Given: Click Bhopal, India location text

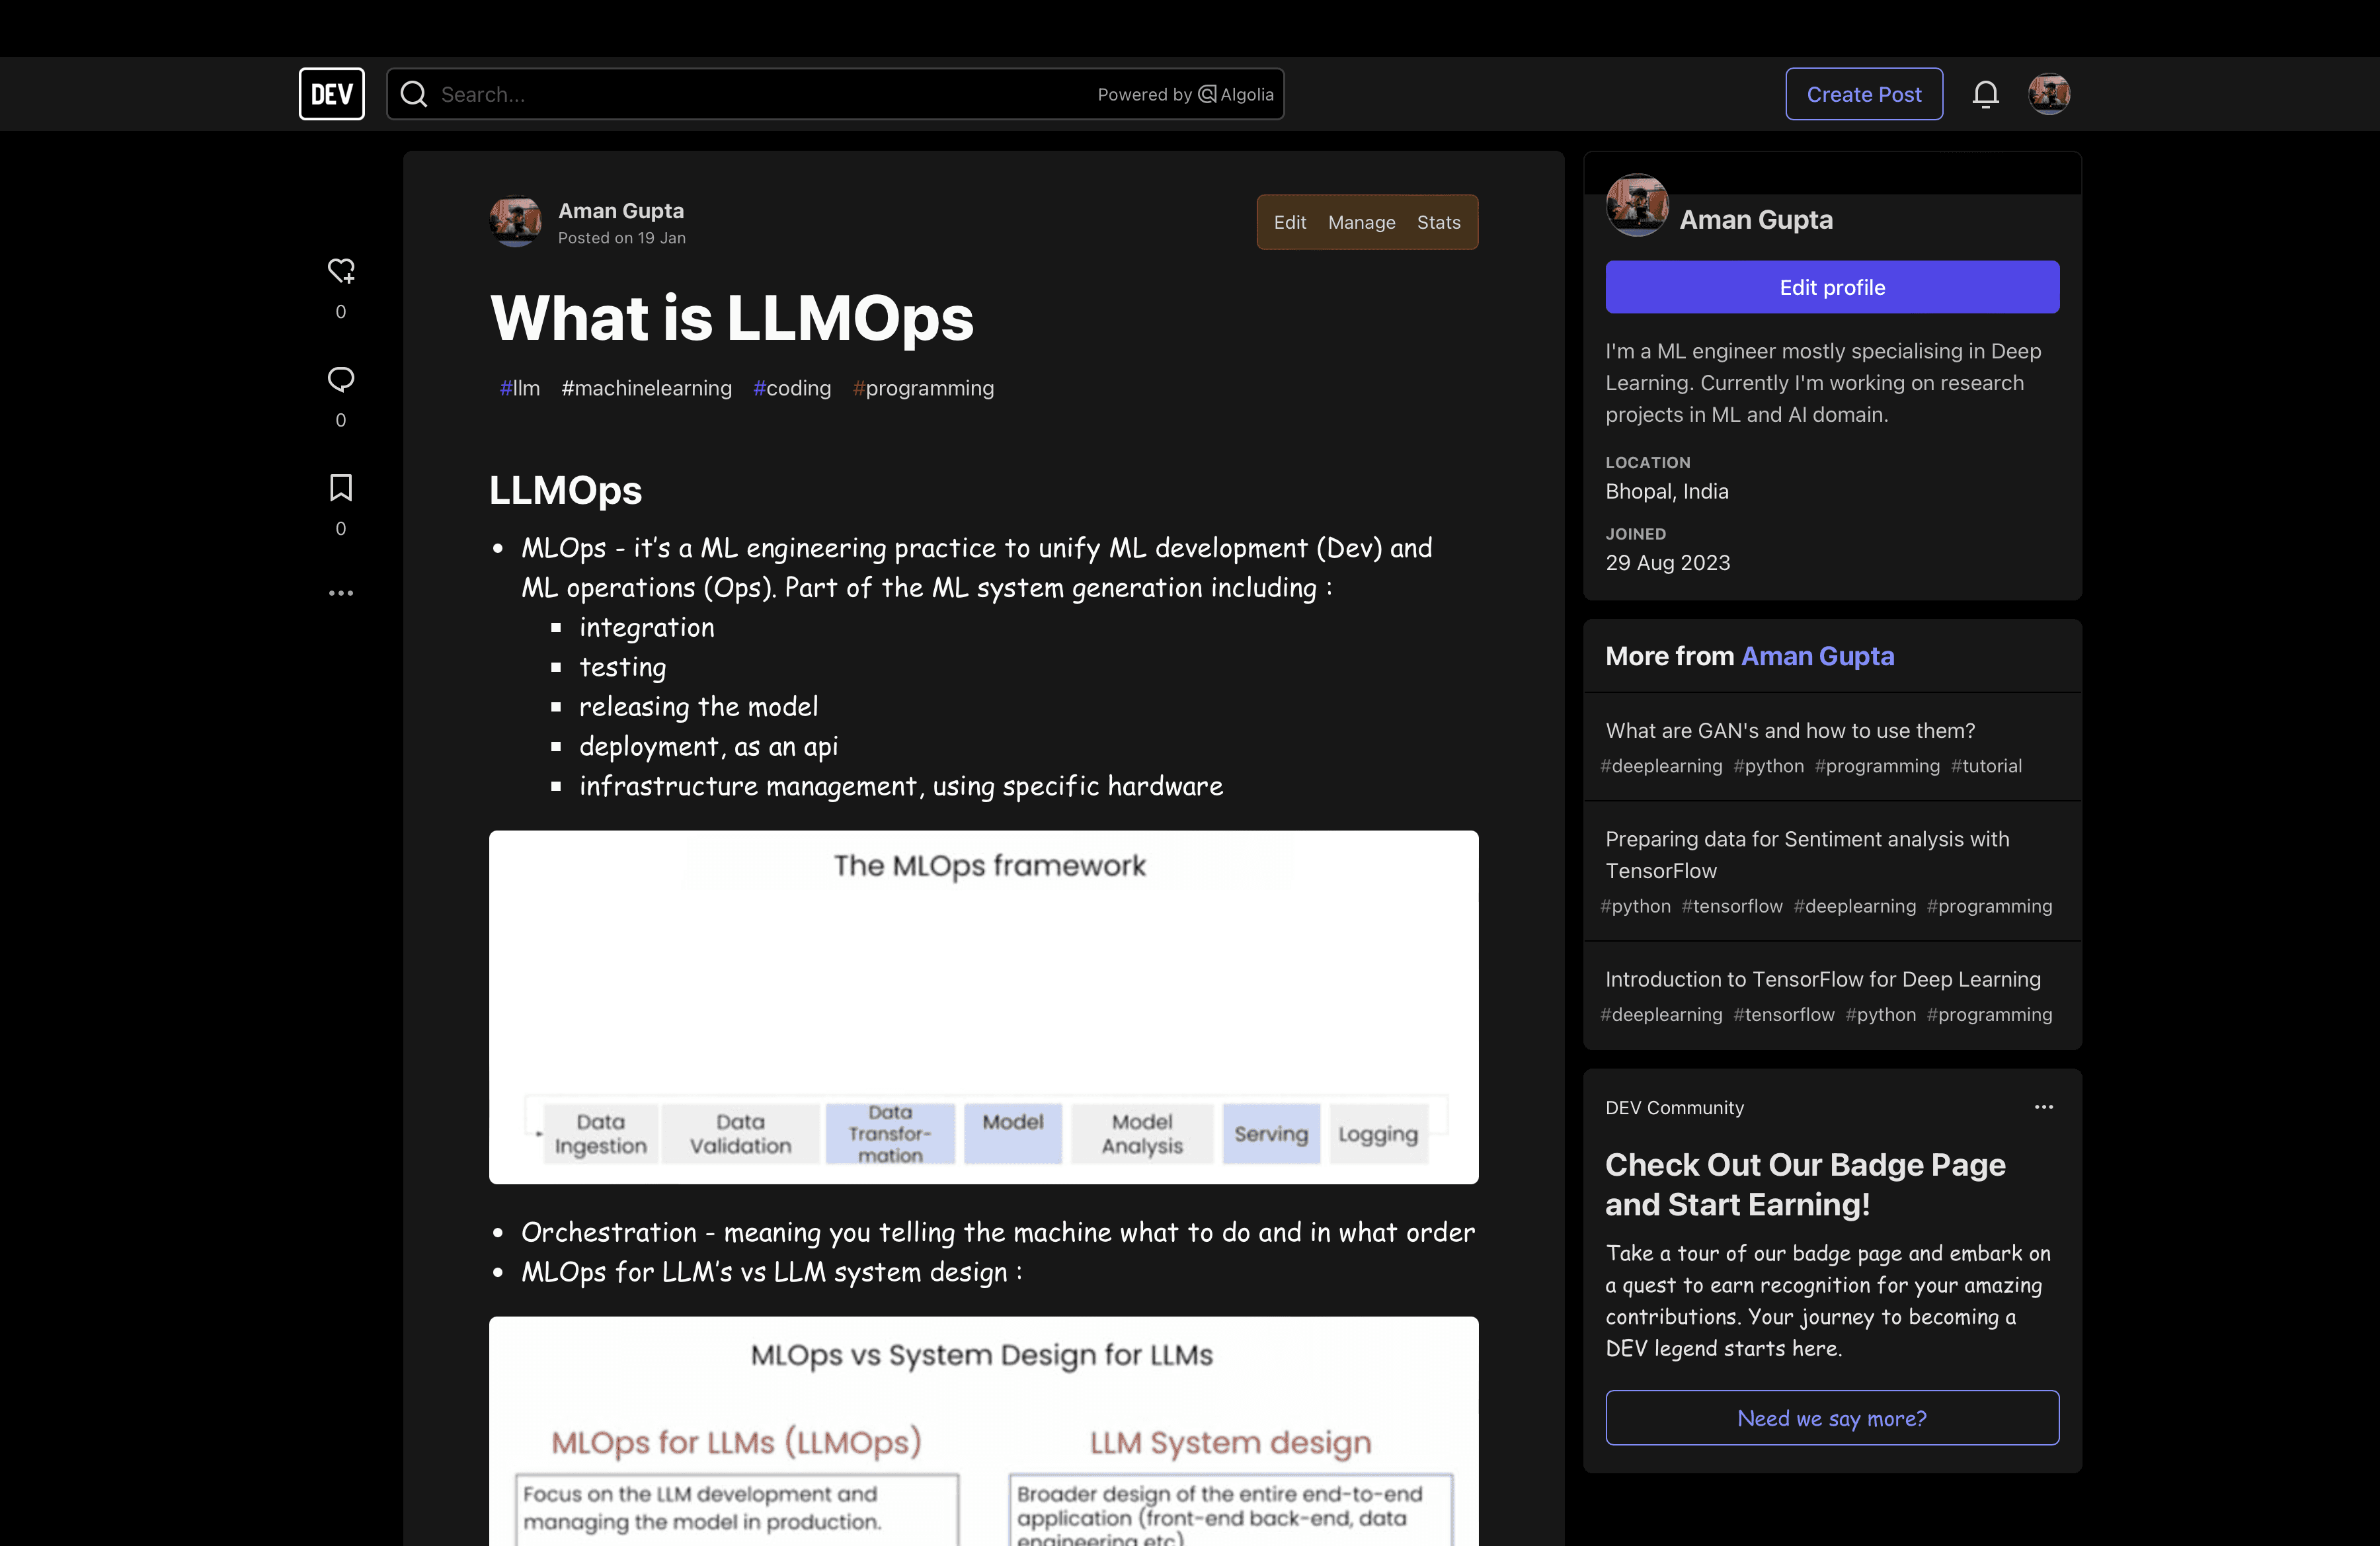Looking at the screenshot, I should coord(1667,491).
